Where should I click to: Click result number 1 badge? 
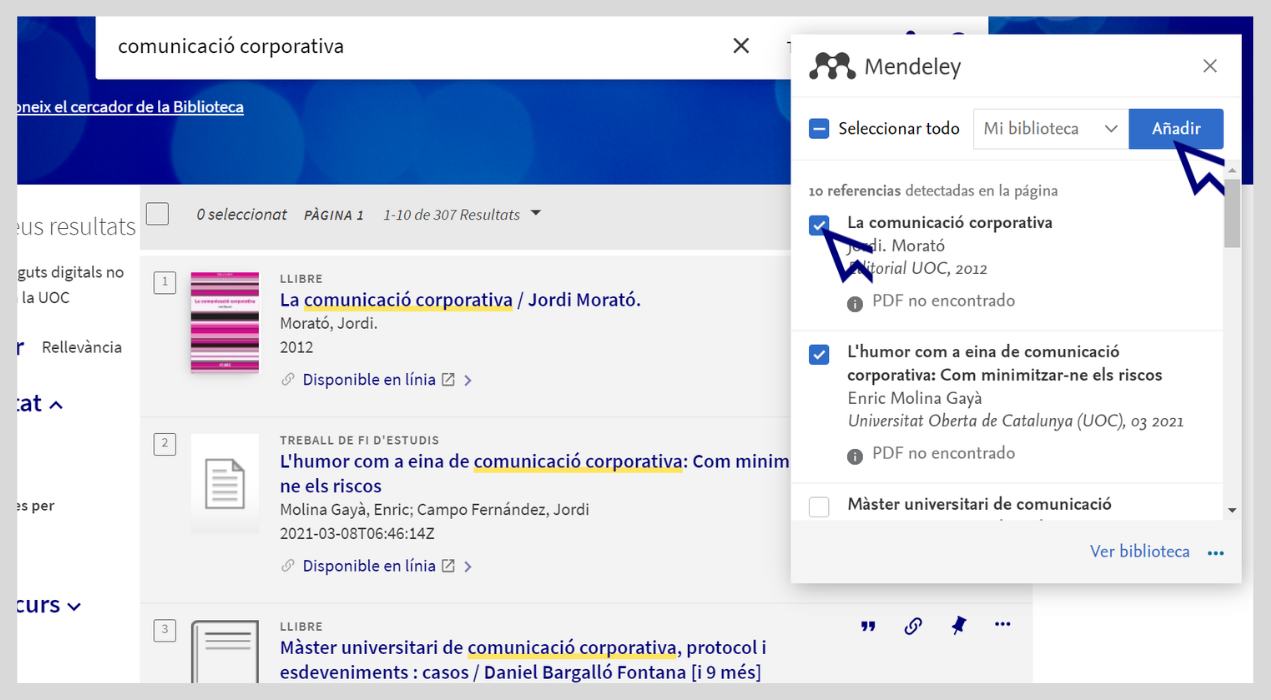[x=165, y=282]
